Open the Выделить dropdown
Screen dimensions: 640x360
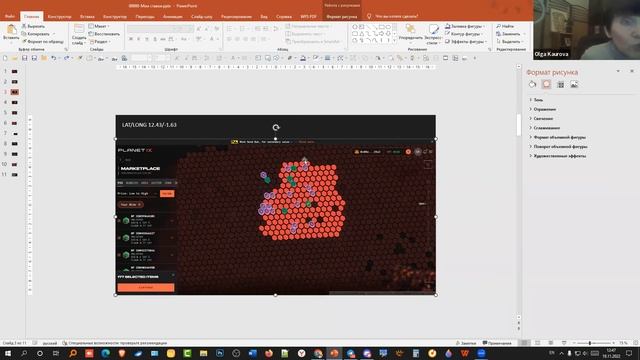click(509, 42)
